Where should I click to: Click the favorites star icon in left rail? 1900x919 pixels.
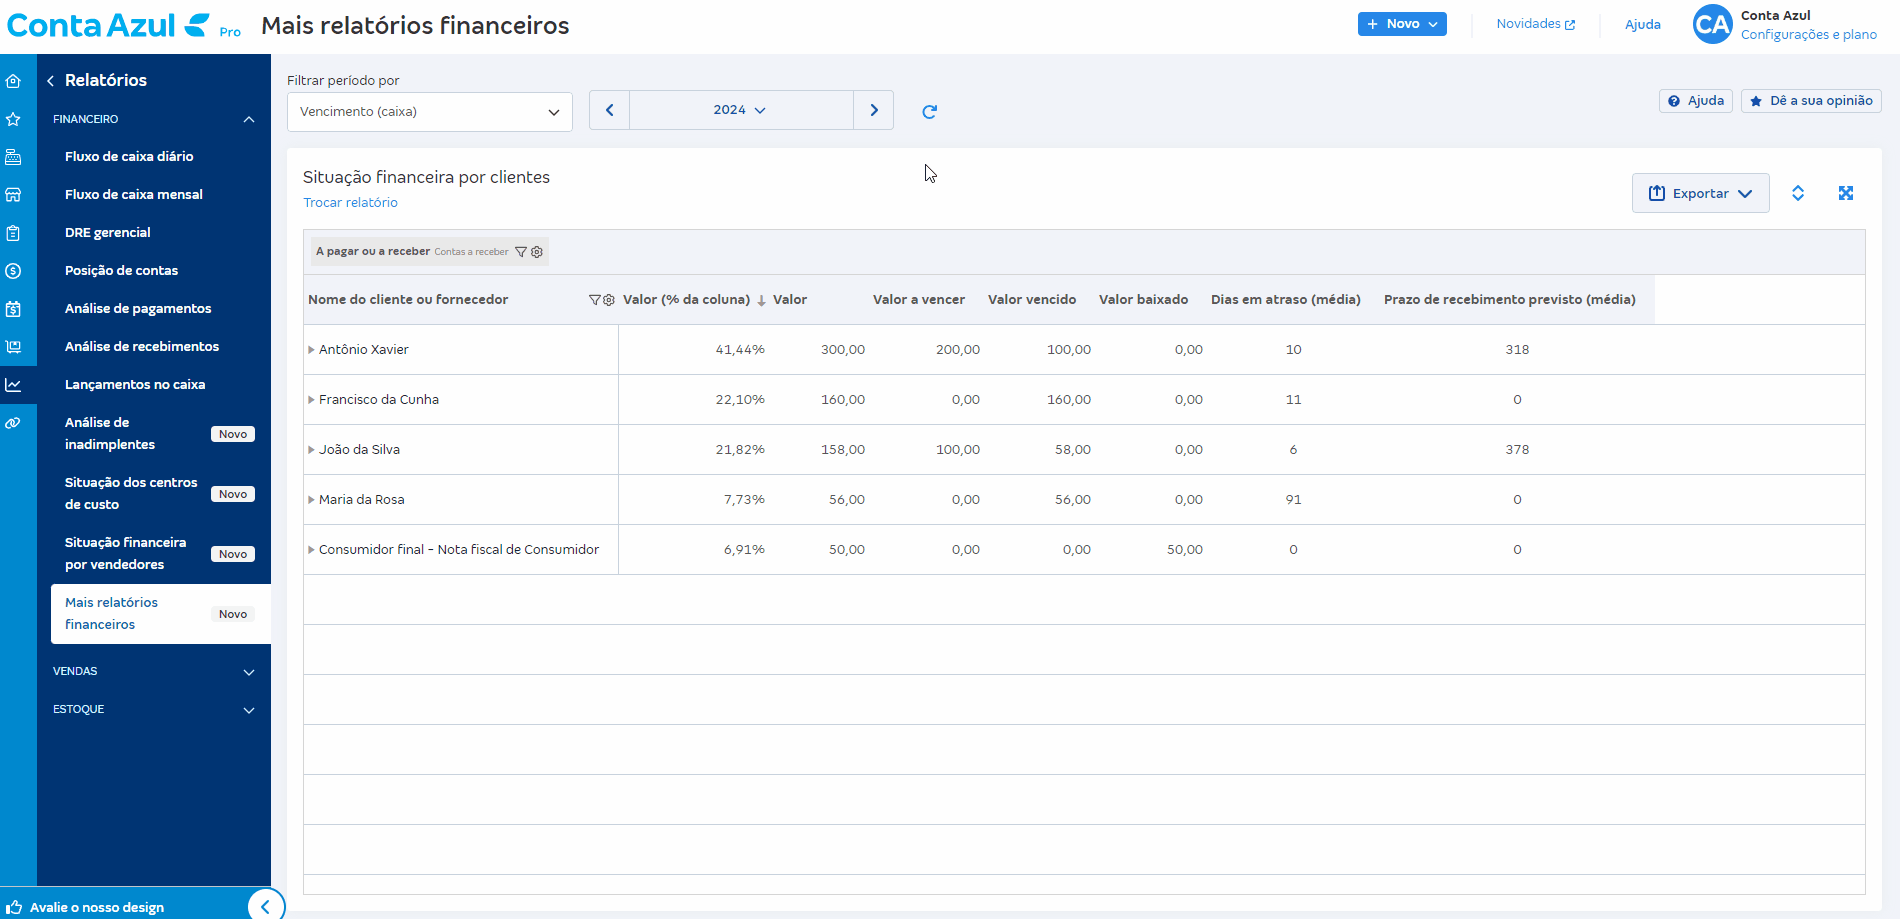coord(13,119)
